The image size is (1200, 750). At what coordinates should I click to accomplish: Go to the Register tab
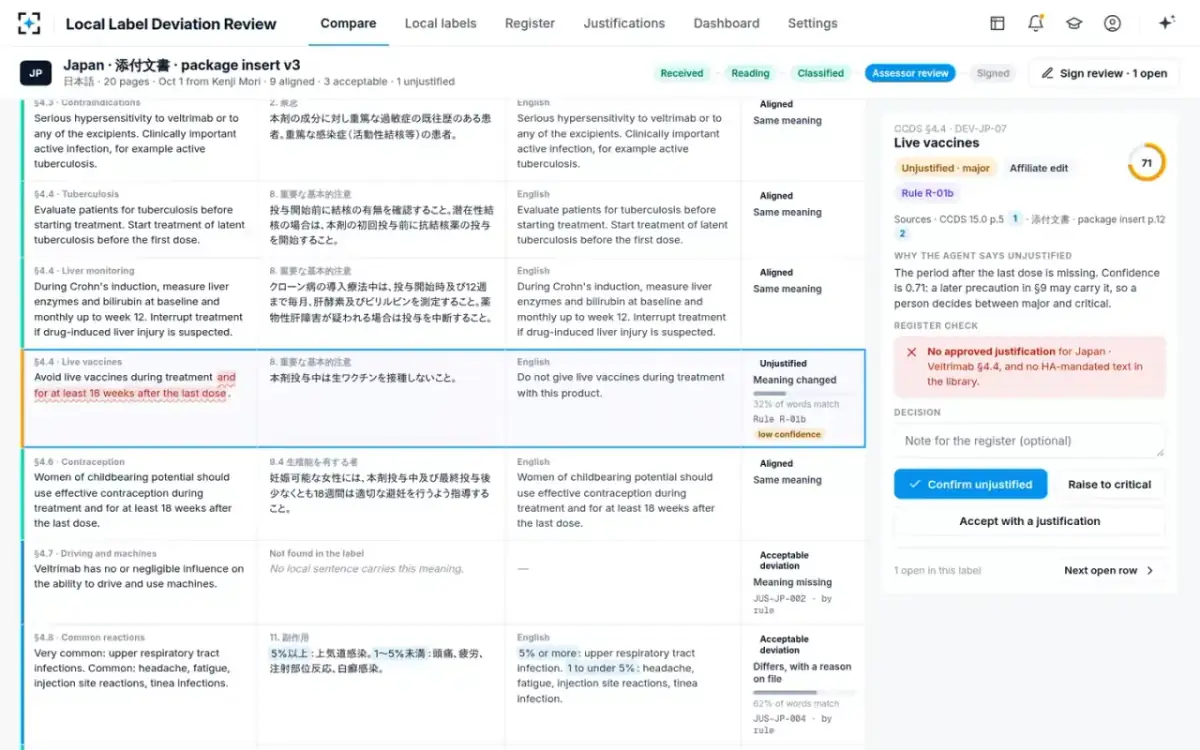pos(530,23)
